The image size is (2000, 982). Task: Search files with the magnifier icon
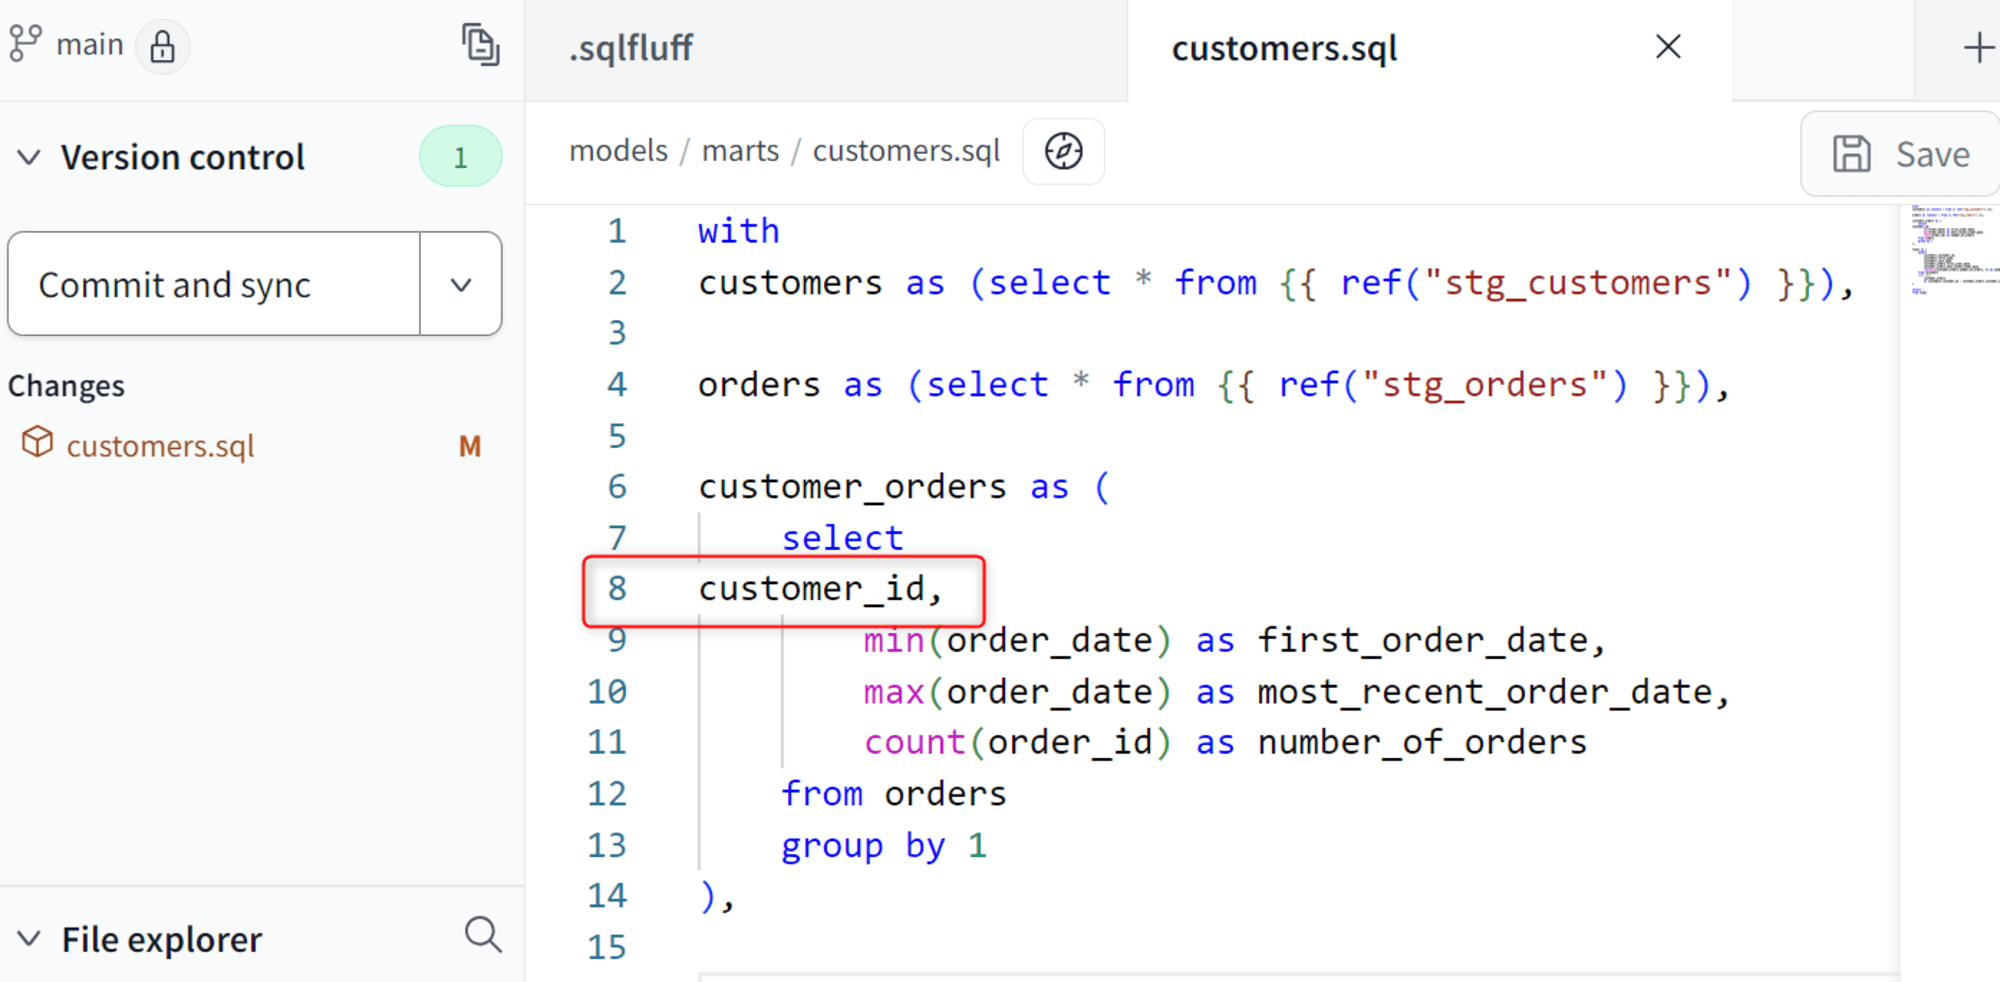[x=483, y=935]
